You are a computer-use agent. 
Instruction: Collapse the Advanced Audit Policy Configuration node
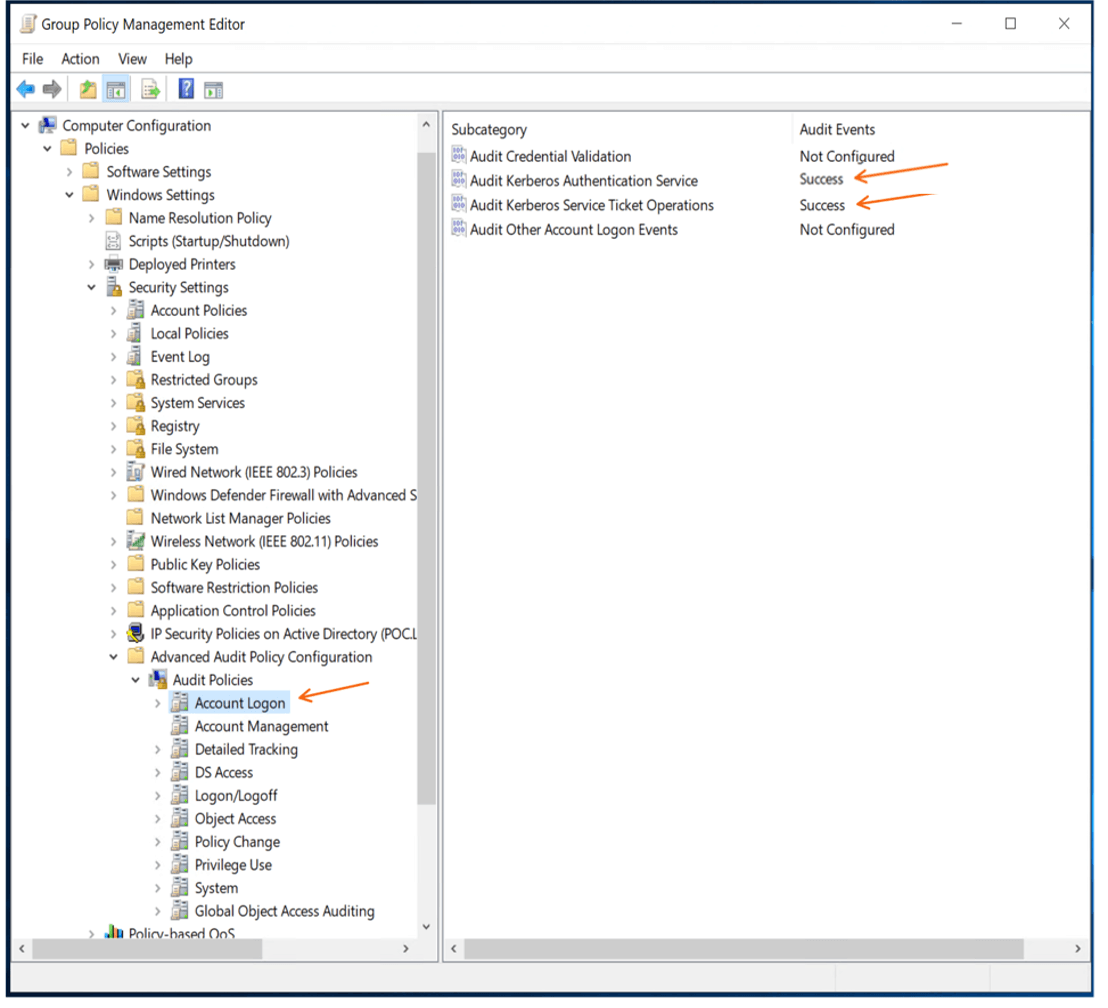tap(114, 657)
